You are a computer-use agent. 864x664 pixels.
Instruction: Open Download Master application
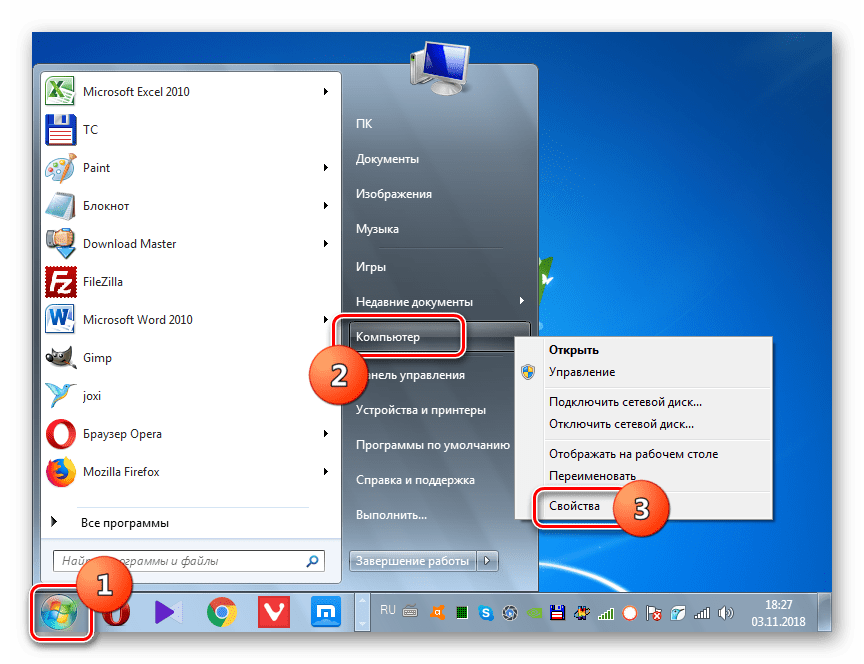[x=190, y=244]
